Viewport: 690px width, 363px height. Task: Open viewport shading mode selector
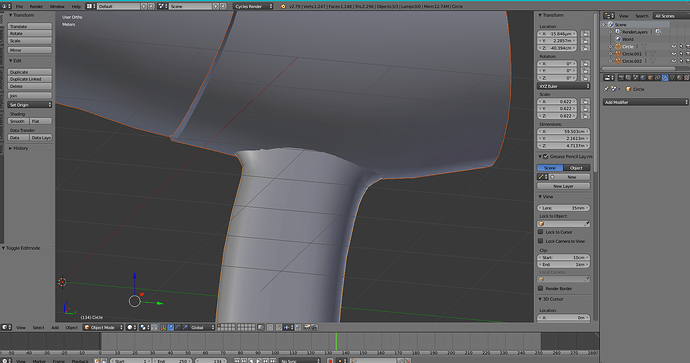click(x=131, y=327)
